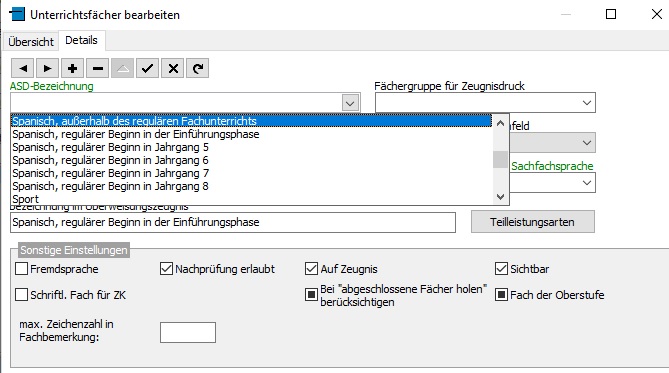Add new record with plus button

[73, 68]
